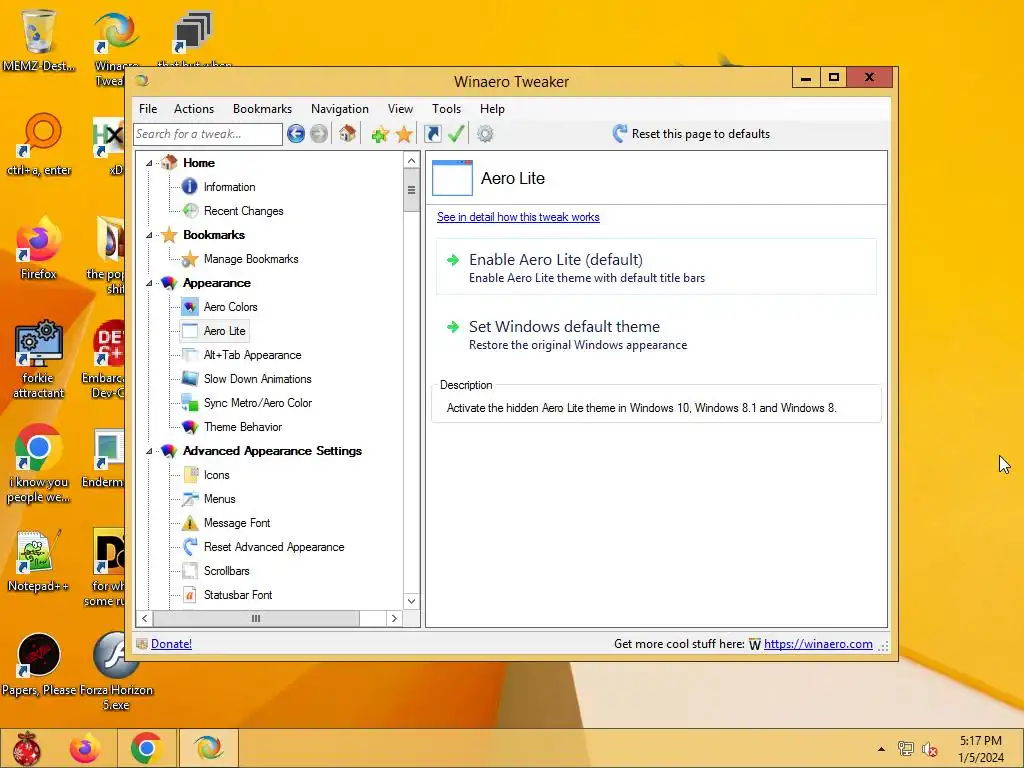The width and height of the screenshot is (1024, 768).
Task: Click Enable Aero Lite (default) button
Action: [656, 267]
